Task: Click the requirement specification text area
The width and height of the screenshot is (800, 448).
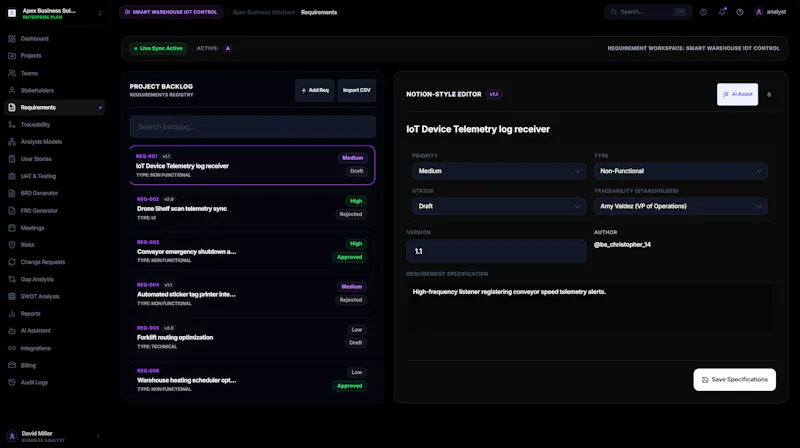Action: [x=591, y=307]
